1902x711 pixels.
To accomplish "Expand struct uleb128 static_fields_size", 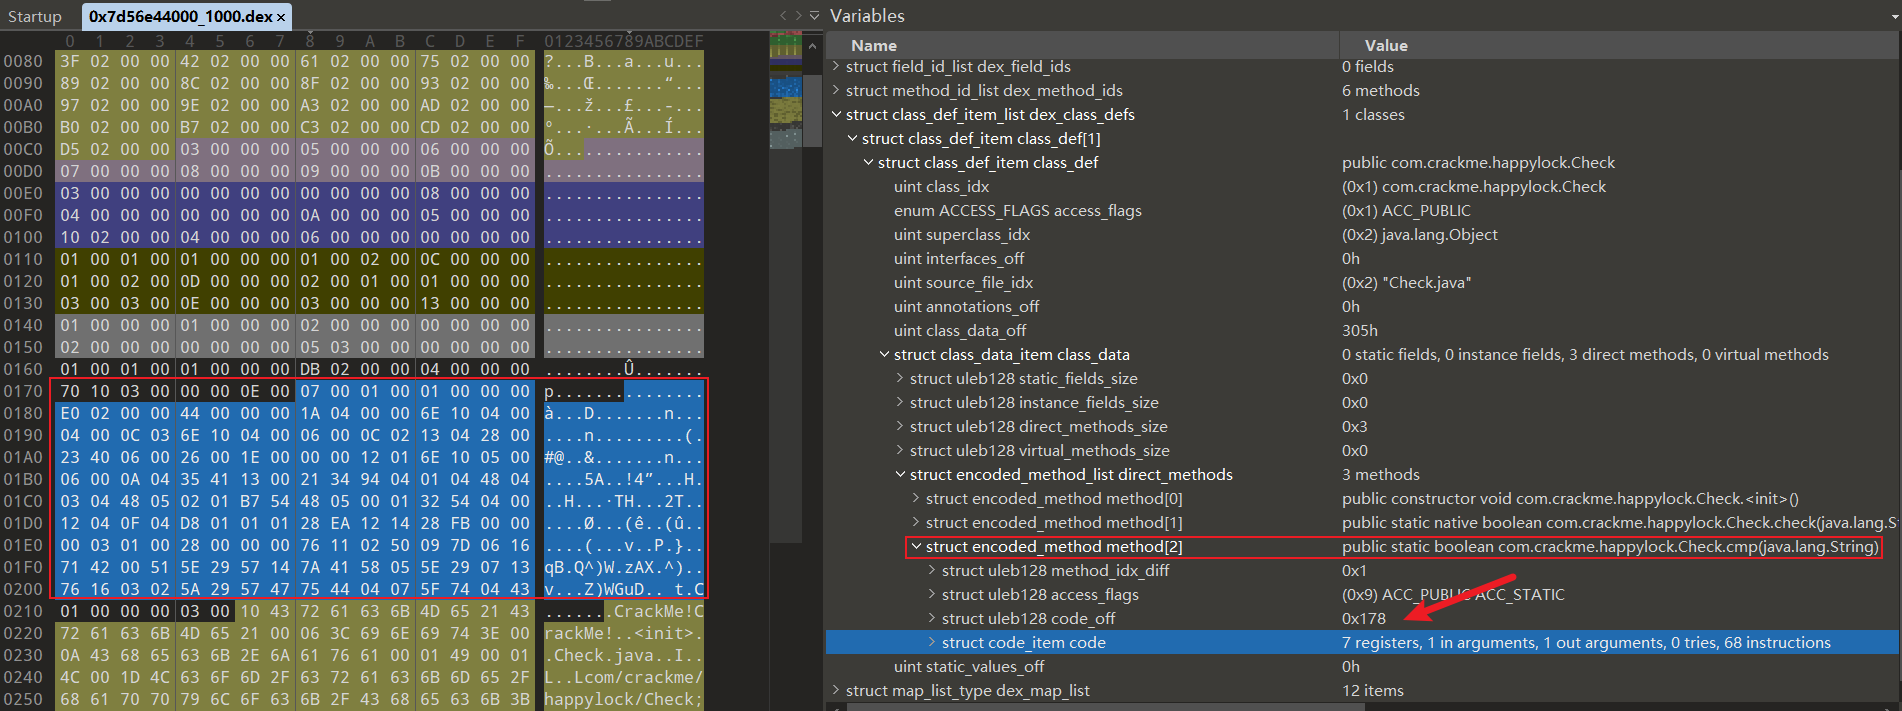I will pyautogui.click(x=900, y=378).
